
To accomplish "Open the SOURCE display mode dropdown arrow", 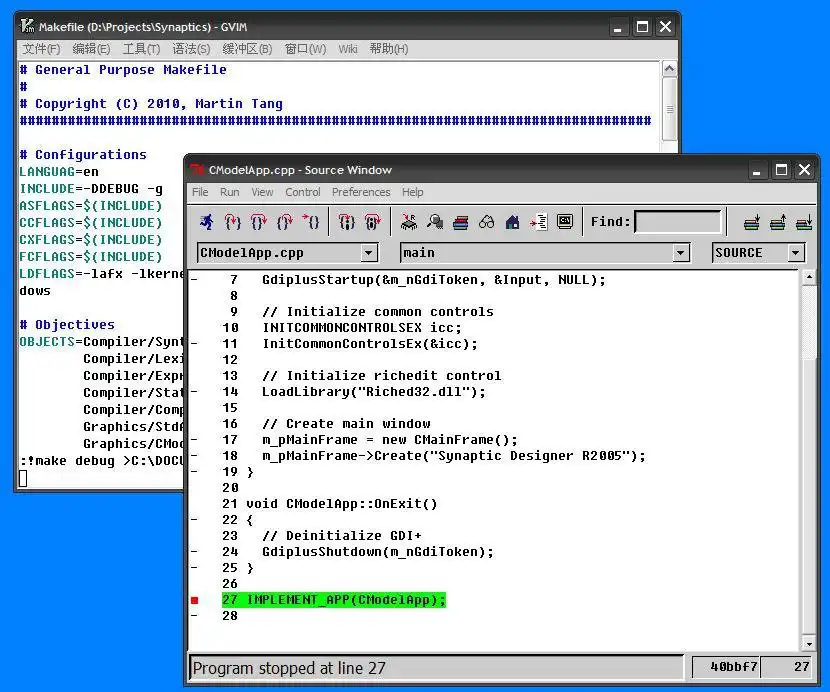I will pyautogui.click(x=796, y=253).
